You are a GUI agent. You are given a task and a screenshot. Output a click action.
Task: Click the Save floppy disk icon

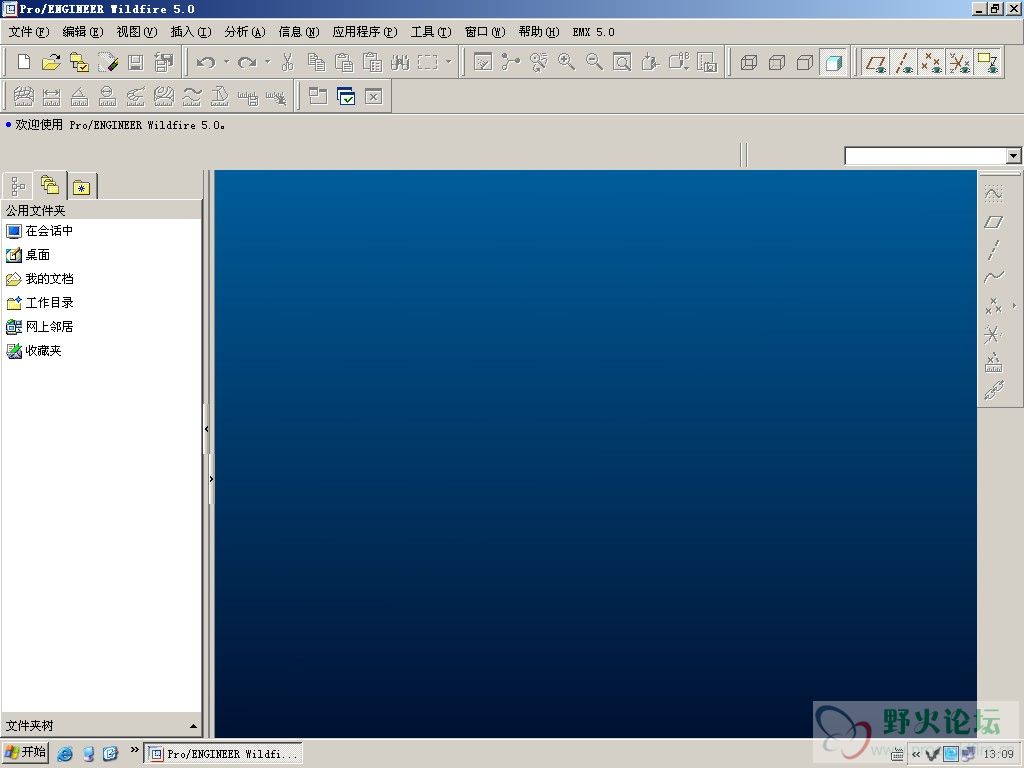coord(135,62)
